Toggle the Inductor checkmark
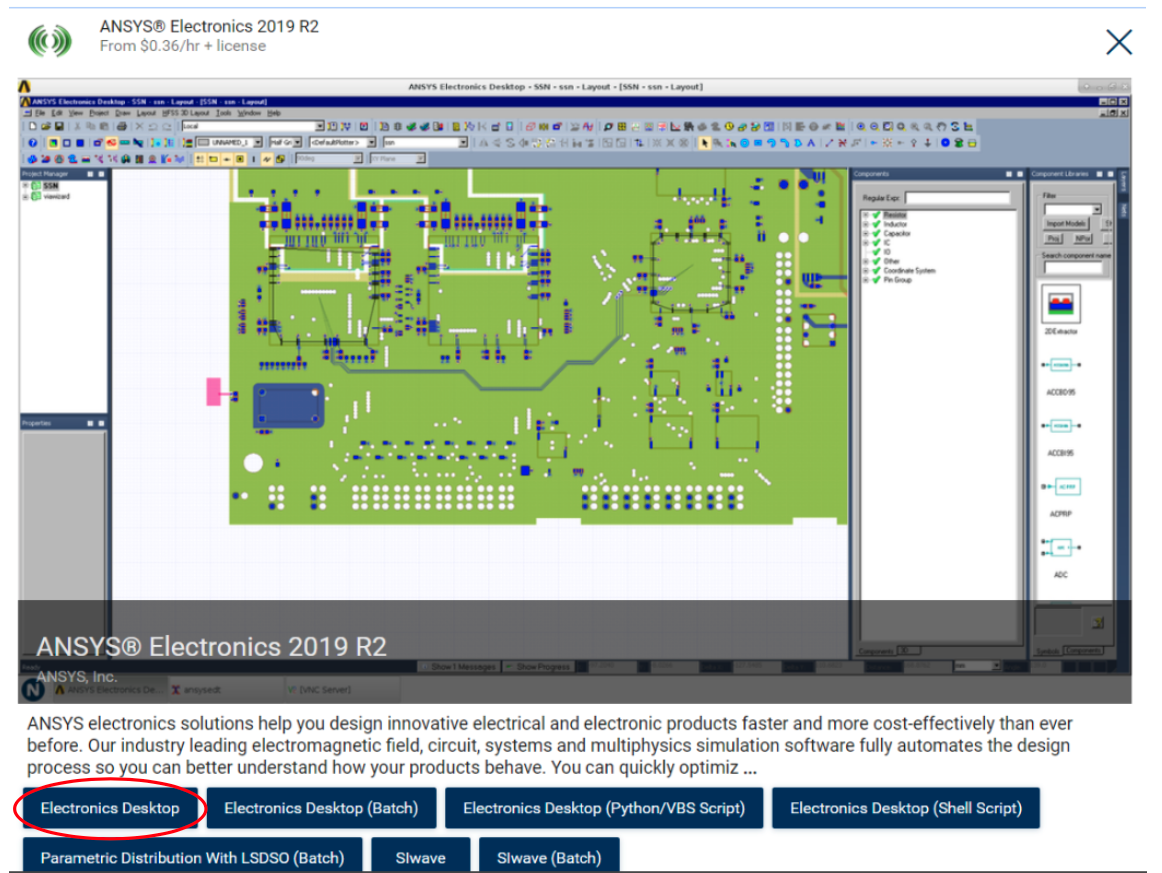 pos(876,224)
